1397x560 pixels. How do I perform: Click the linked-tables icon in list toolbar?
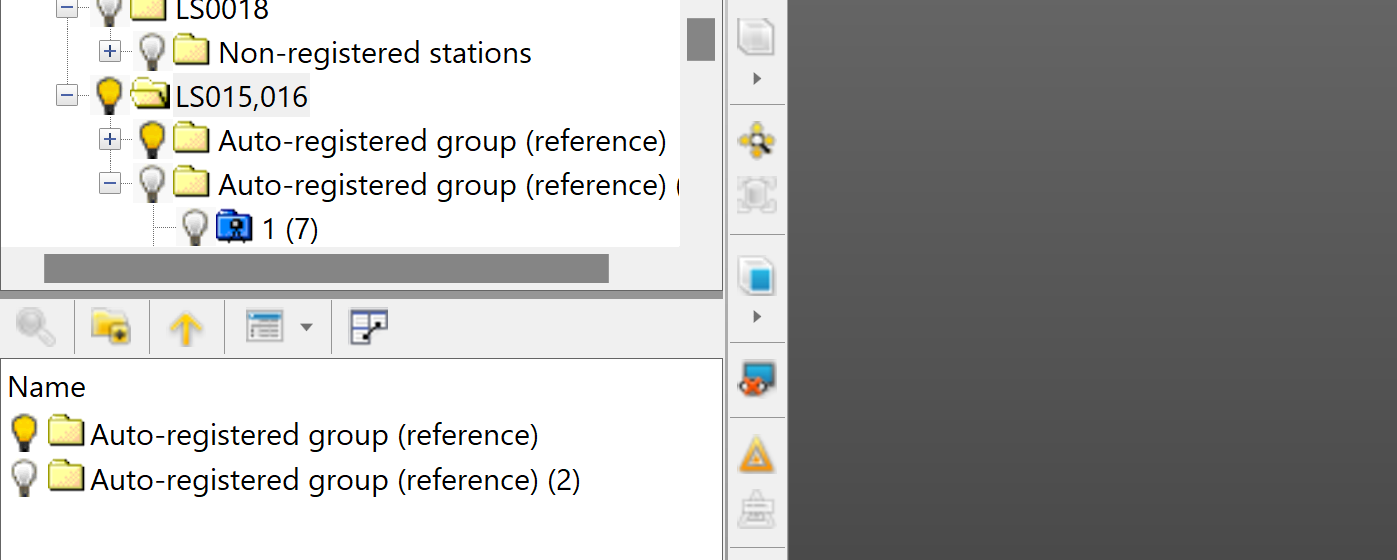(x=368, y=327)
